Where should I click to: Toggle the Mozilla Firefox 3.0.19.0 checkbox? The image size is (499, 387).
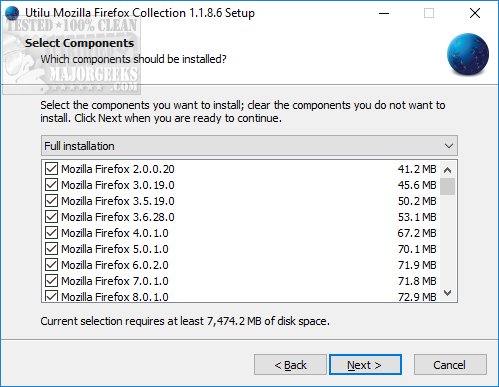click(51, 185)
